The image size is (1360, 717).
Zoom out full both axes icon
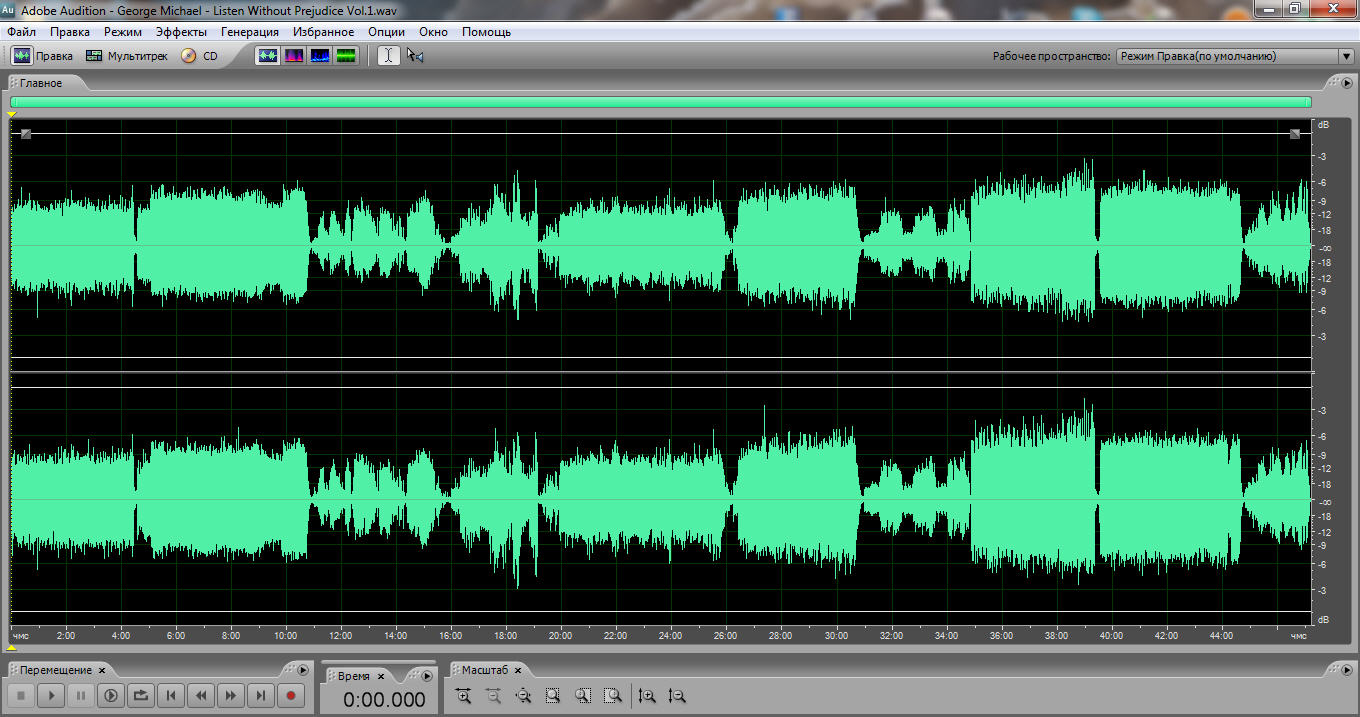click(x=523, y=696)
